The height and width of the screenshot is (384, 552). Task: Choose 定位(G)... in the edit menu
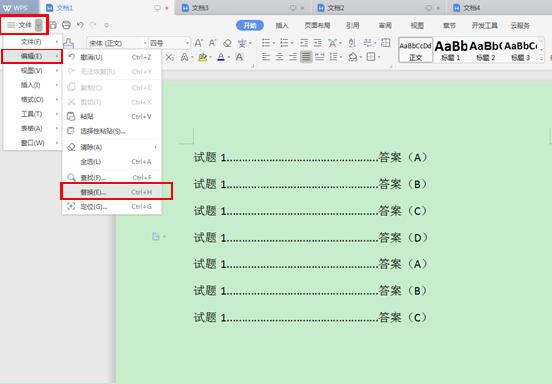click(x=112, y=207)
